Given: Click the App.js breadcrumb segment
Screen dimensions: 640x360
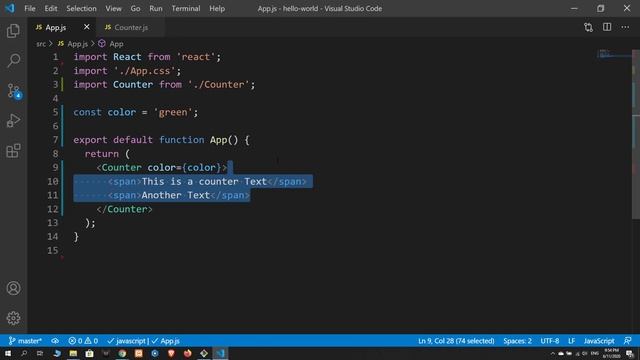Looking at the screenshot, I should (78, 44).
